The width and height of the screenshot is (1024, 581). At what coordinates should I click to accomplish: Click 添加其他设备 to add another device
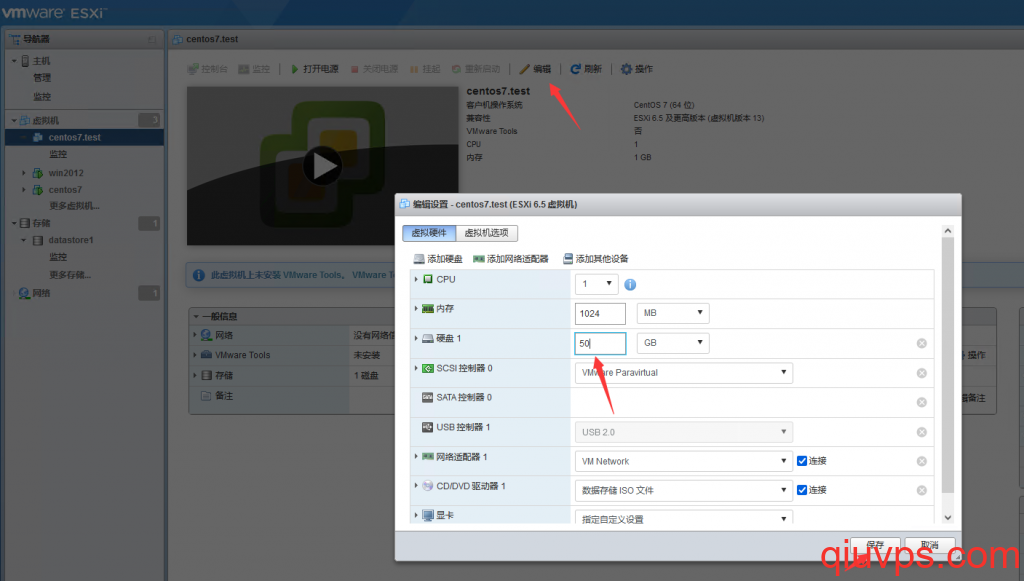tap(596, 259)
